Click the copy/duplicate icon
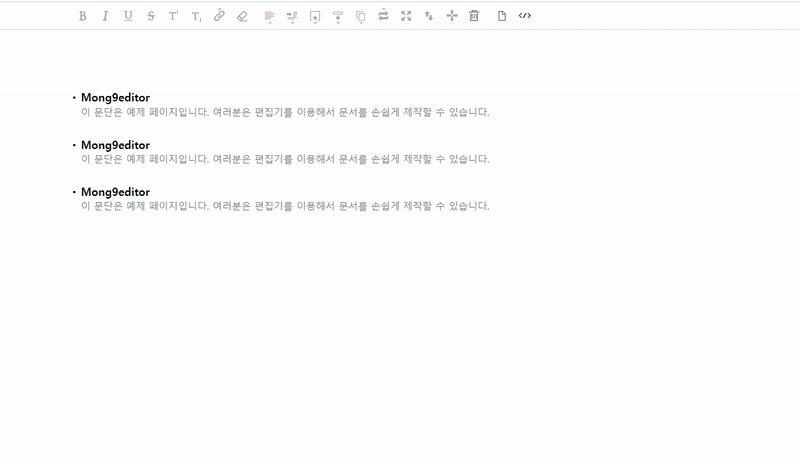This screenshot has height=458, width=800. coord(360,16)
